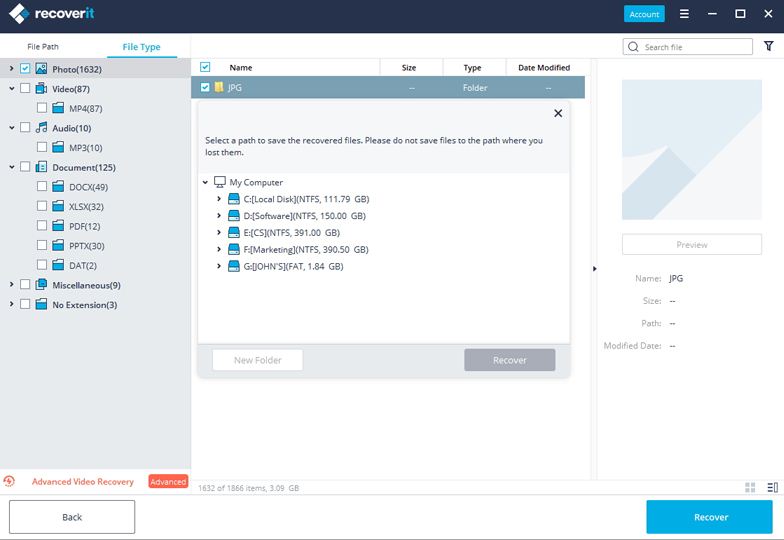784x540 pixels.
Task: Click the Back button
Action: pyautogui.click(x=72, y=517)
